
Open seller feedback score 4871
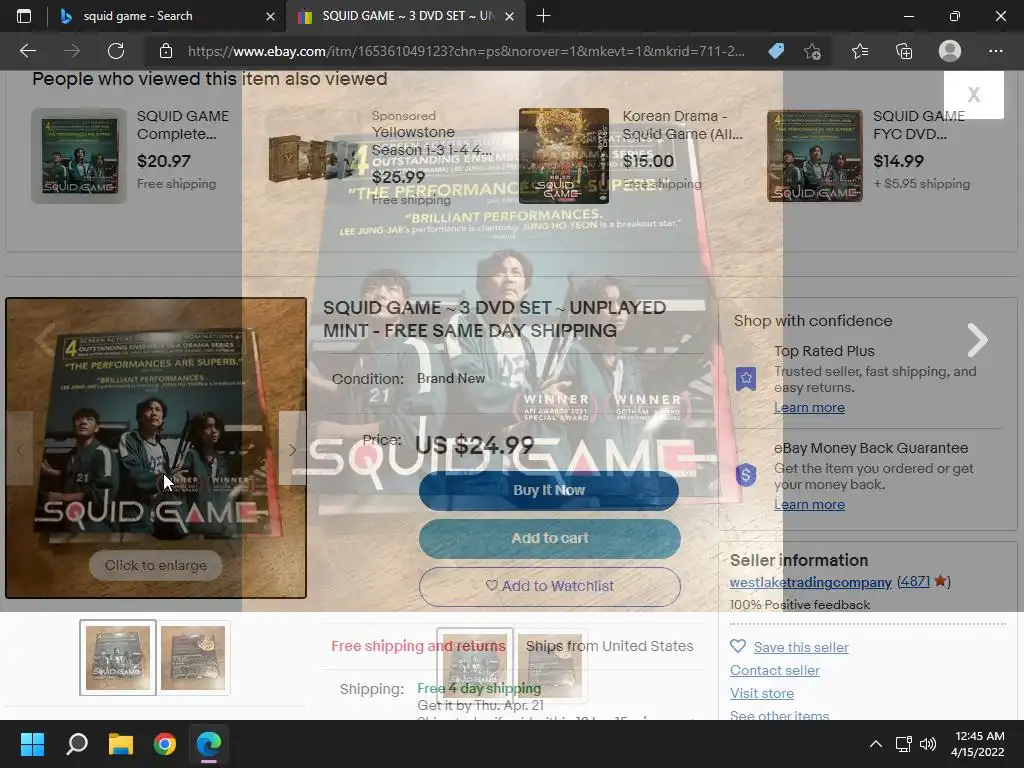[x=914, y=581]
